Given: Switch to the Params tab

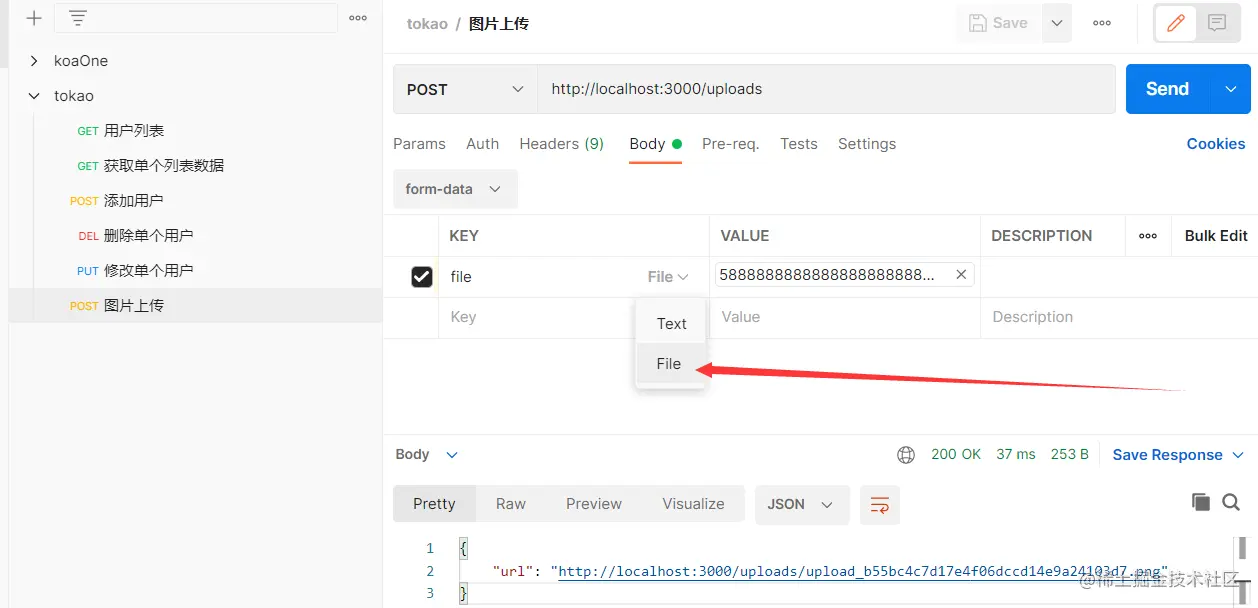Looking at the screenshot, I should click(419, 144).
